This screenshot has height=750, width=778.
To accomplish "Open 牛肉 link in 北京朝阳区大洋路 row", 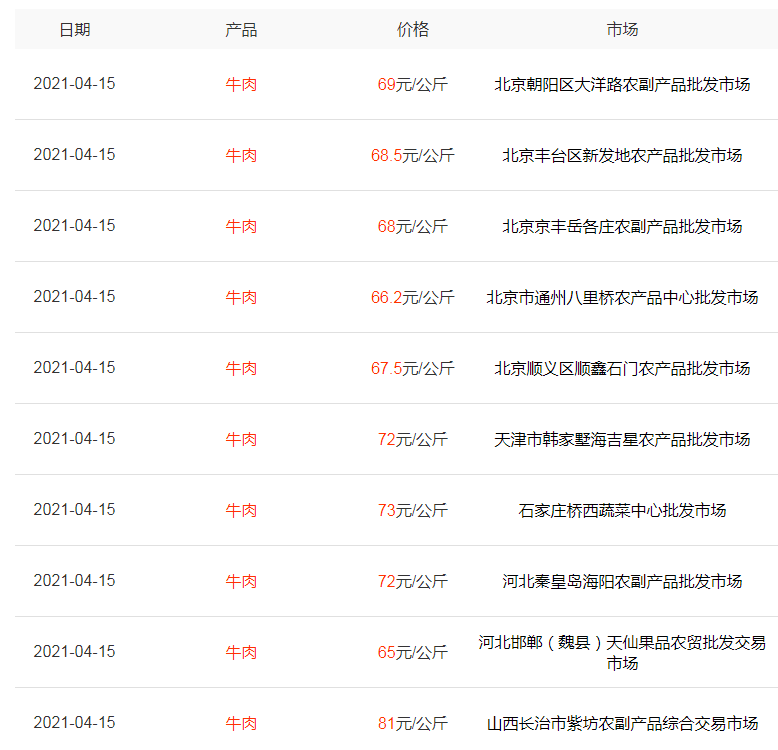I will [241, 84].
